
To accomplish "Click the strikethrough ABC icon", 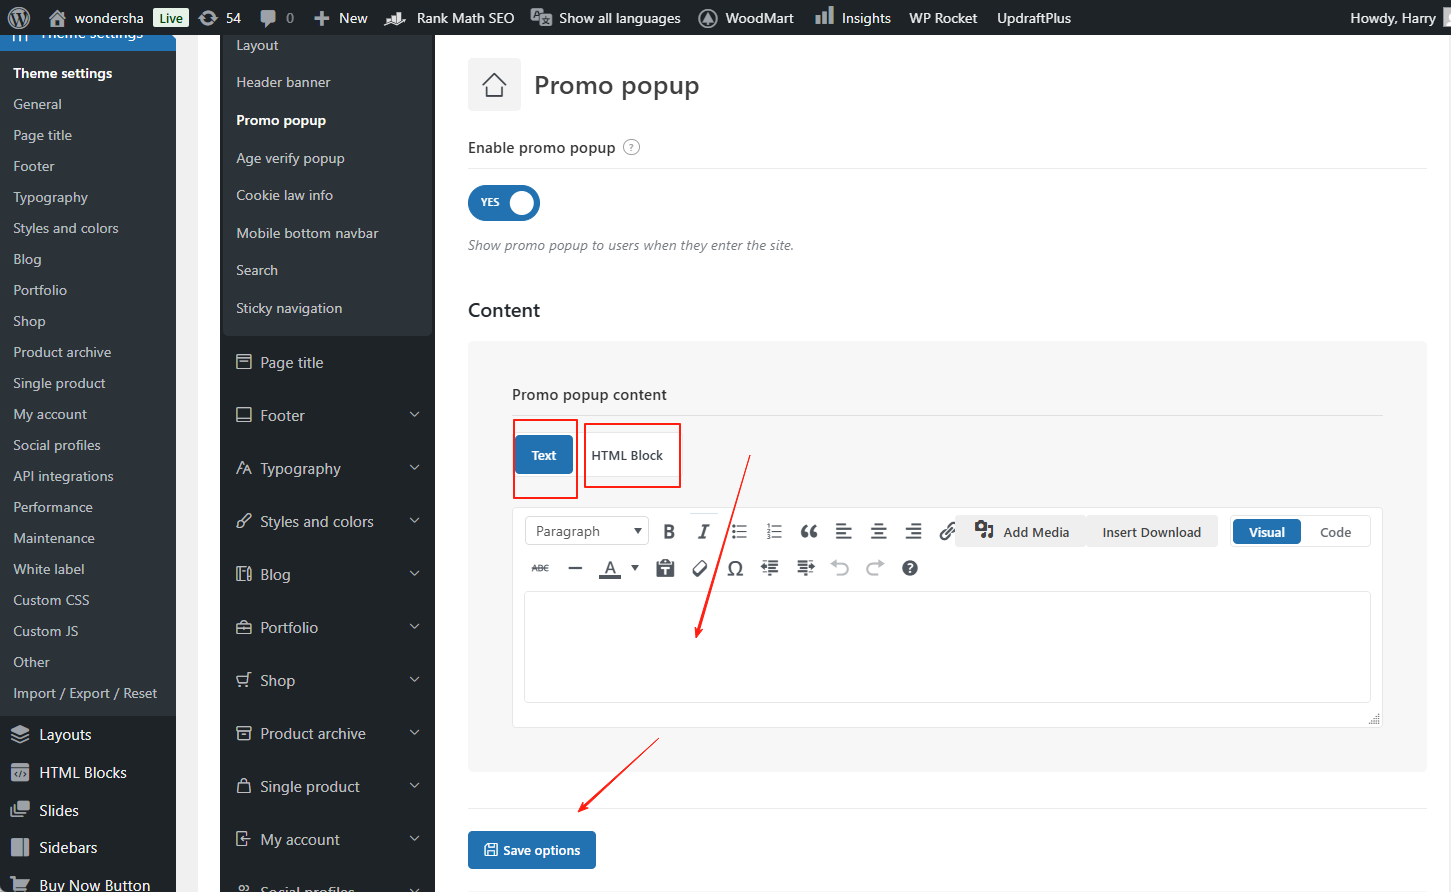I will tap(540, 568).
